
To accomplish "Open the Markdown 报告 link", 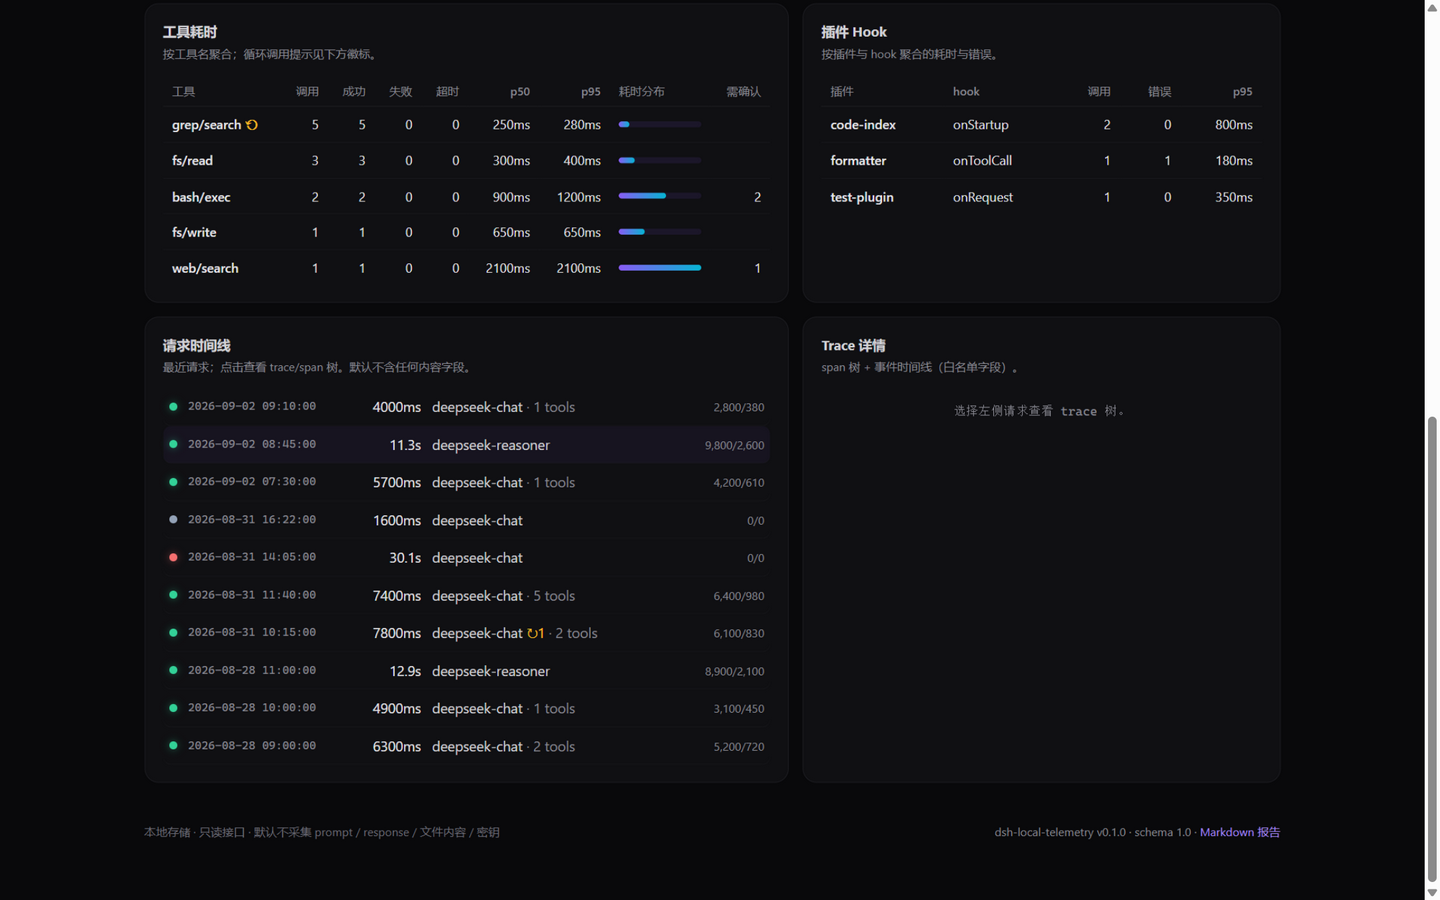I will (1239, 832).
